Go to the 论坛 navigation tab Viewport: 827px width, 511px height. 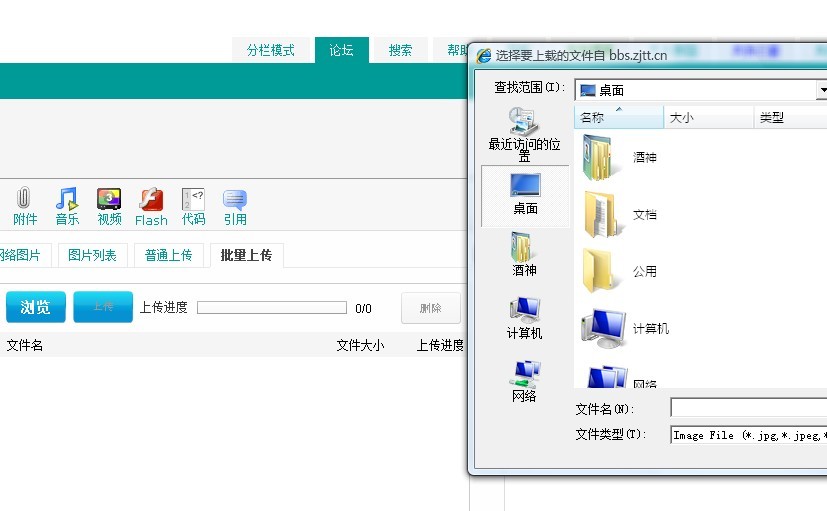coord(342,50)
